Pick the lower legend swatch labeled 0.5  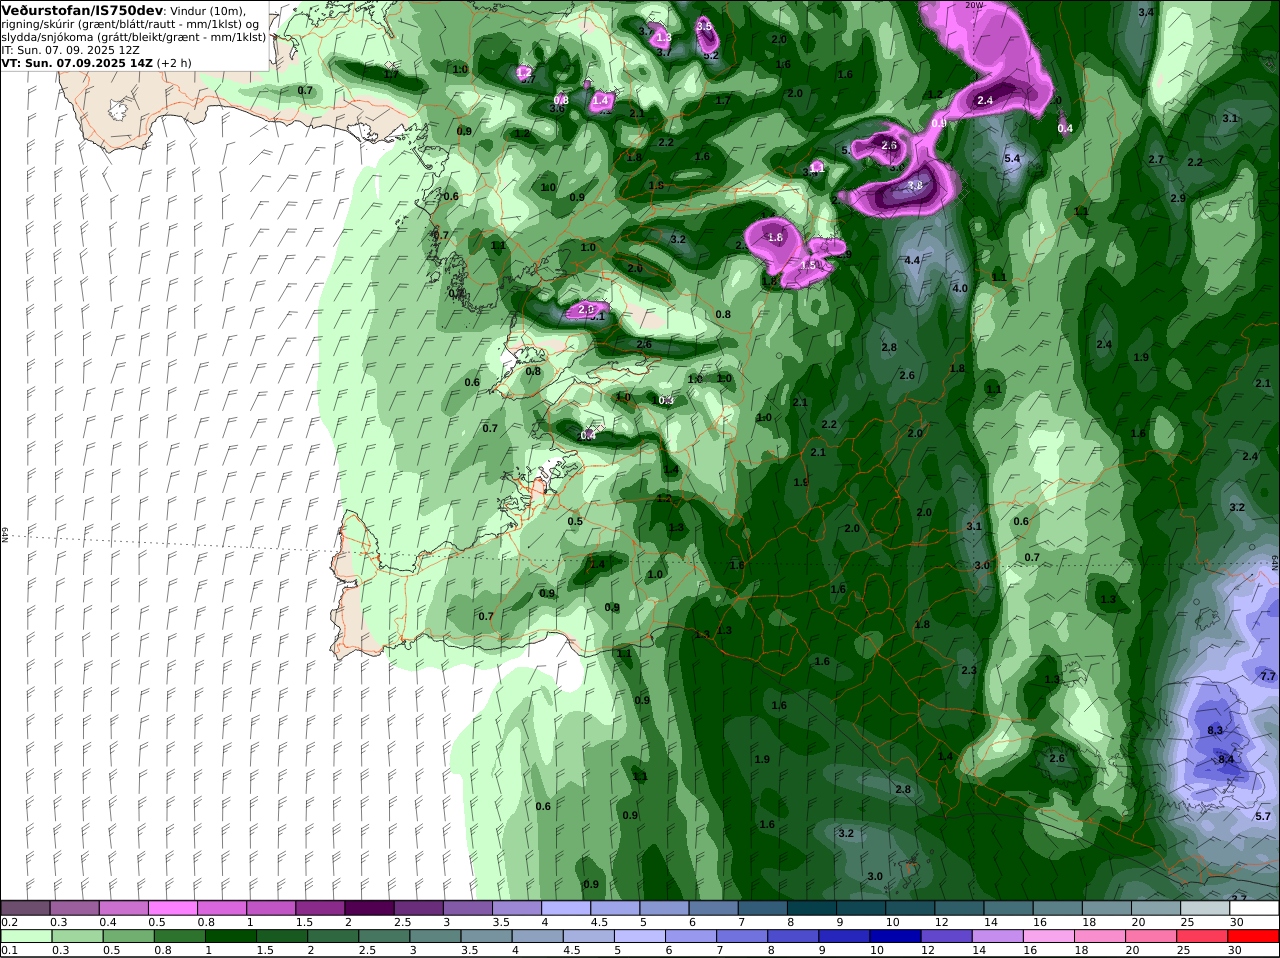click(127, 936)
